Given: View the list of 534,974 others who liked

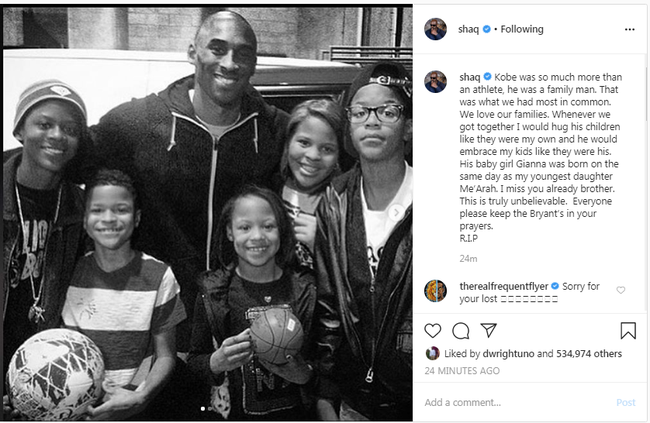Looking at the screenshot, I should click(x=589, y=354).
